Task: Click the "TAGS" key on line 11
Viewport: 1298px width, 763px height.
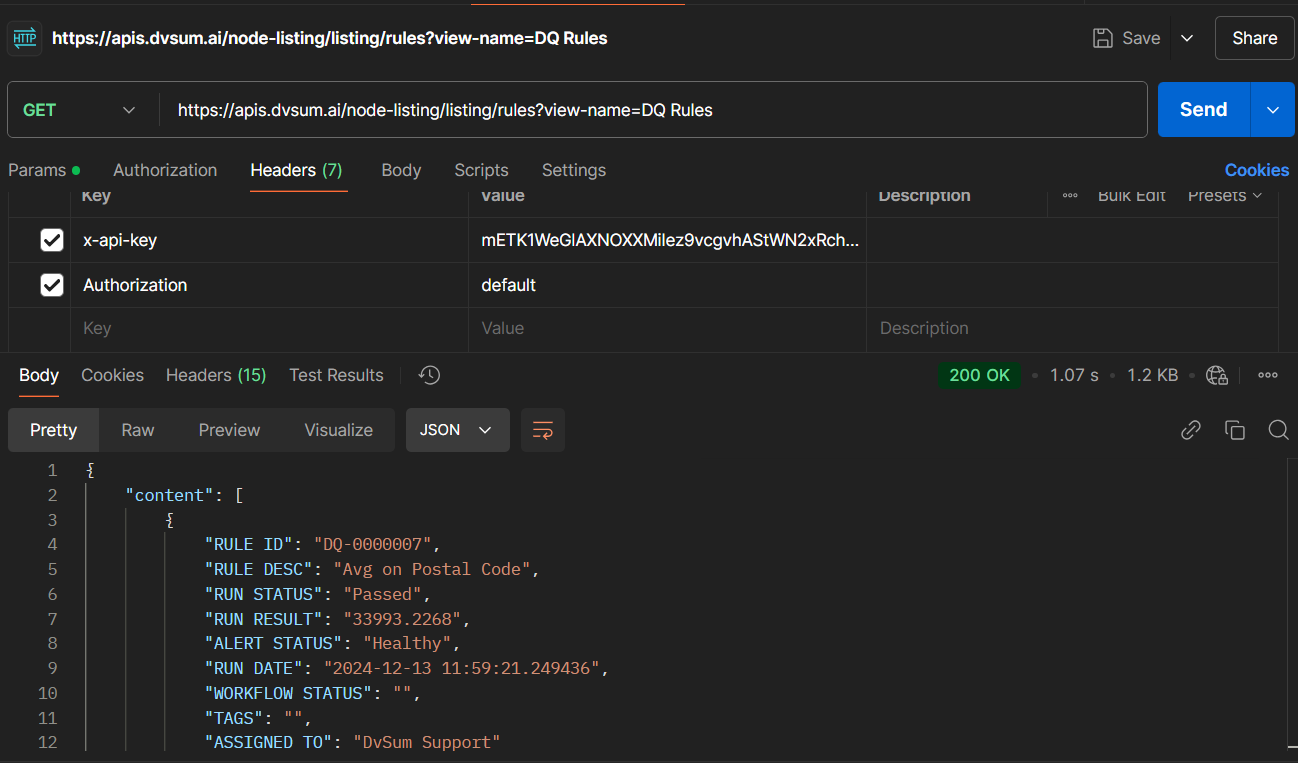Action: pos(234,718)
